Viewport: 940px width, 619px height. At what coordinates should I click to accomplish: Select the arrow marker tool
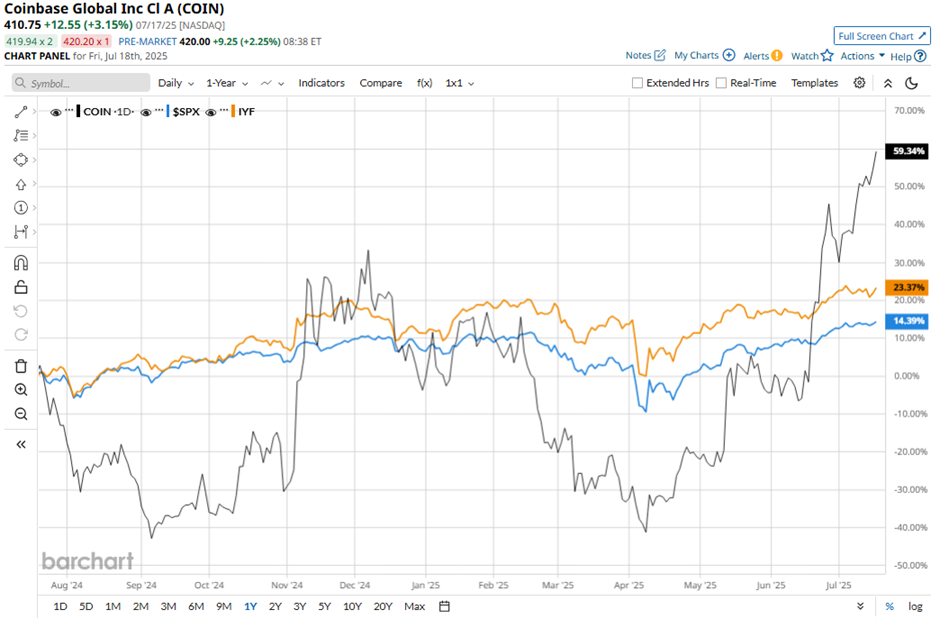20,184
